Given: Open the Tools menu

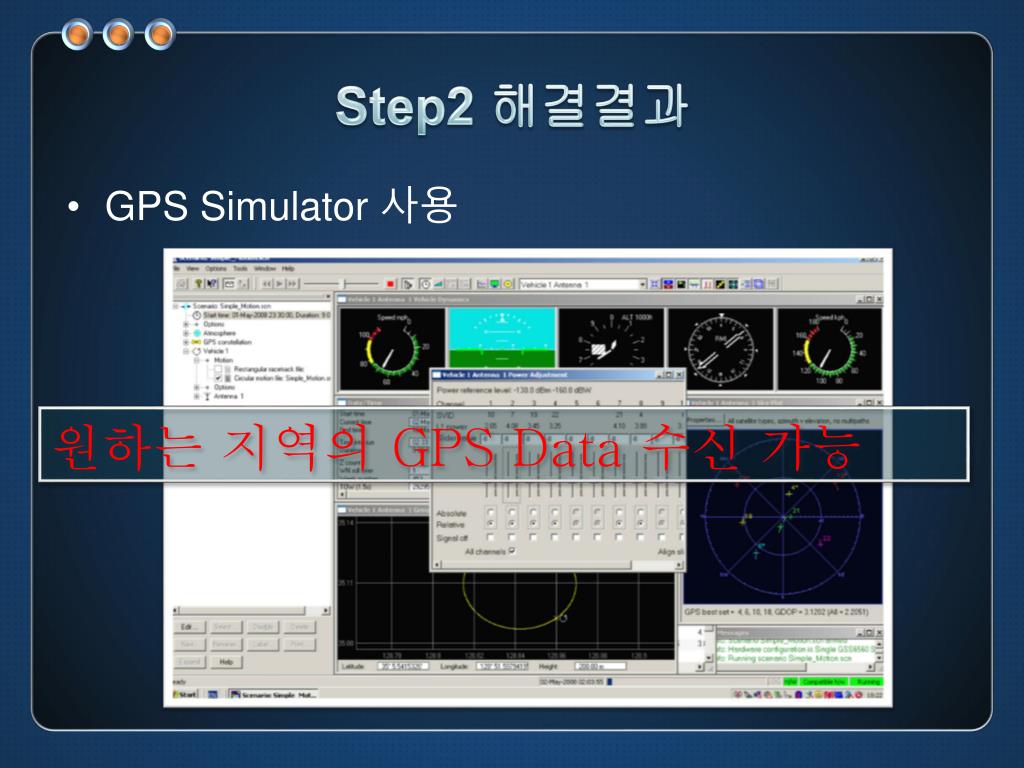Looking at the screenshot, I should [x=240, y=268].
